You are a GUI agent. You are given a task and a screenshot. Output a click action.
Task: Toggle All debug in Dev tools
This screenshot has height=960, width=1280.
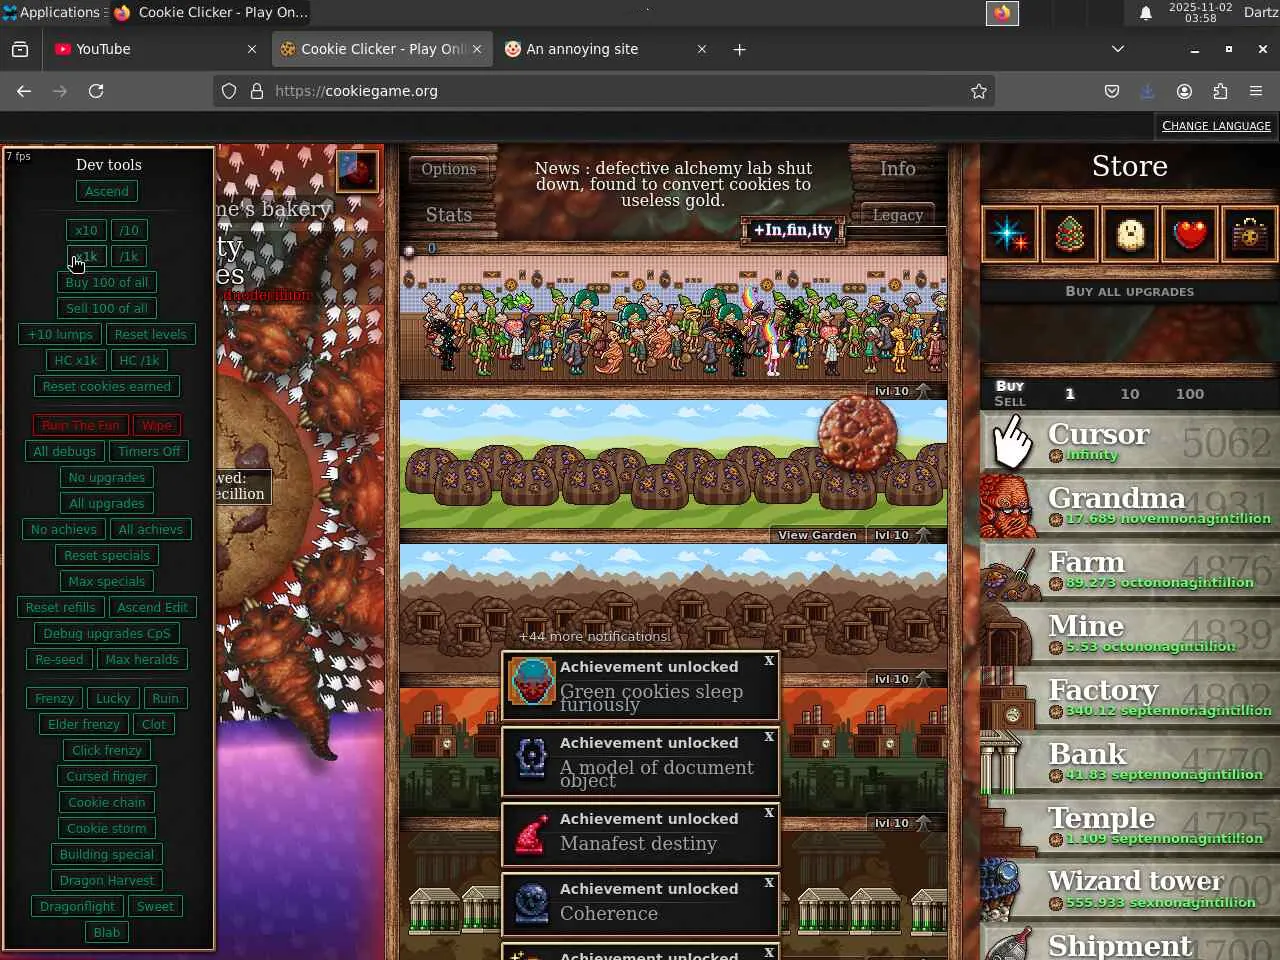pos(64,451)
